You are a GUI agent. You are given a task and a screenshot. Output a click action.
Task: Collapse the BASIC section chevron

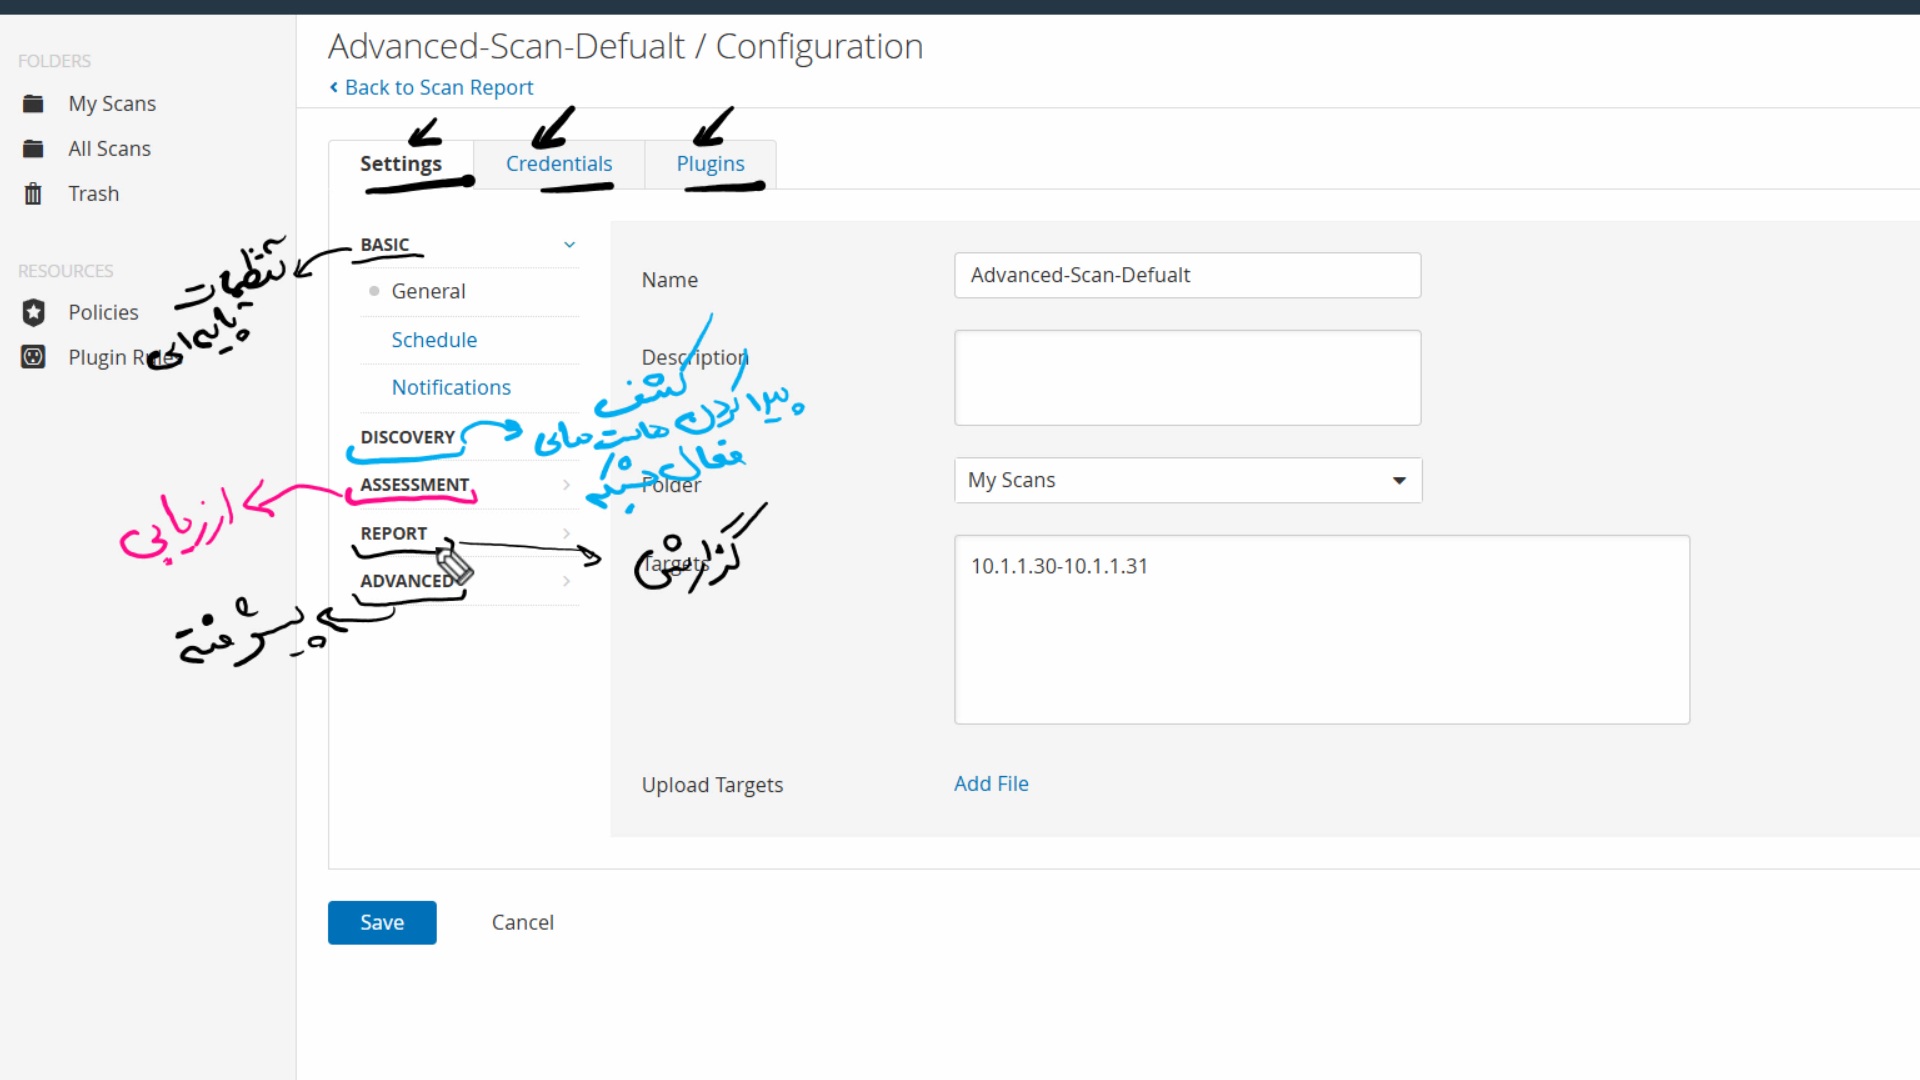coord(569,245)
